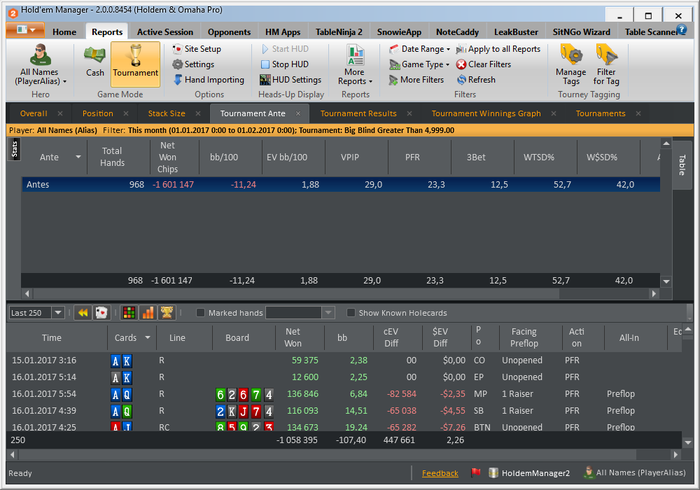Click the small trophy icon in hands toolbar
Screen dimensions: 700x490
pyautogui.click(x=167, y=313)
